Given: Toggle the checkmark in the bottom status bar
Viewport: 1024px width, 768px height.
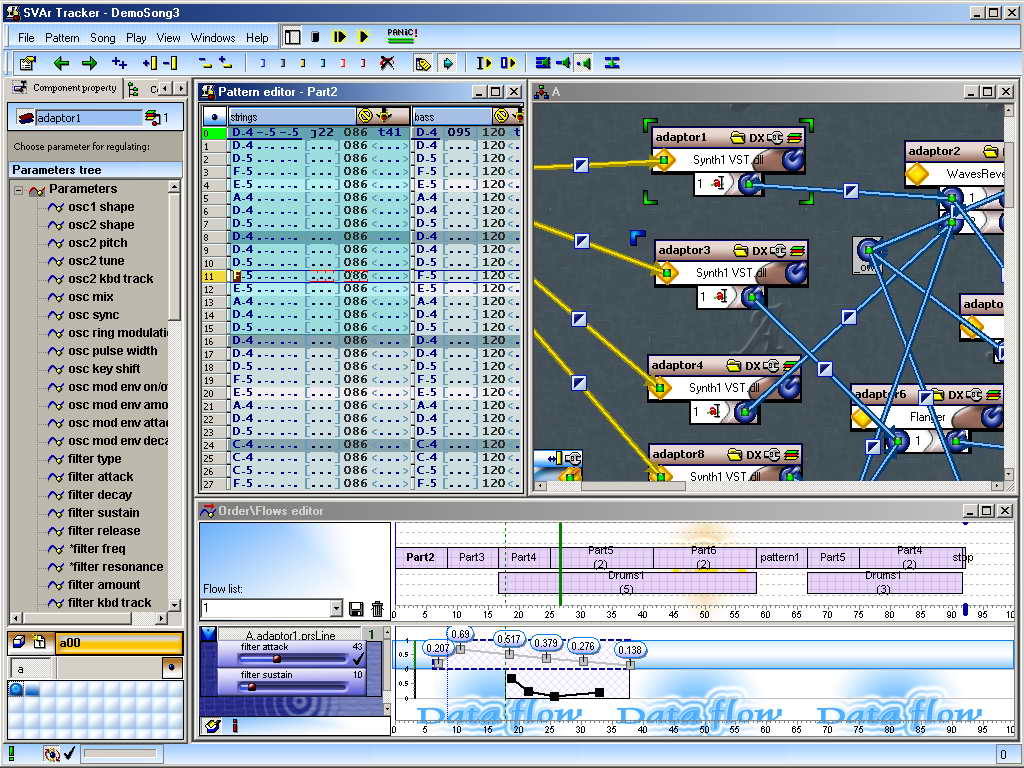Looking at the screenshot, I should (70, 754).
